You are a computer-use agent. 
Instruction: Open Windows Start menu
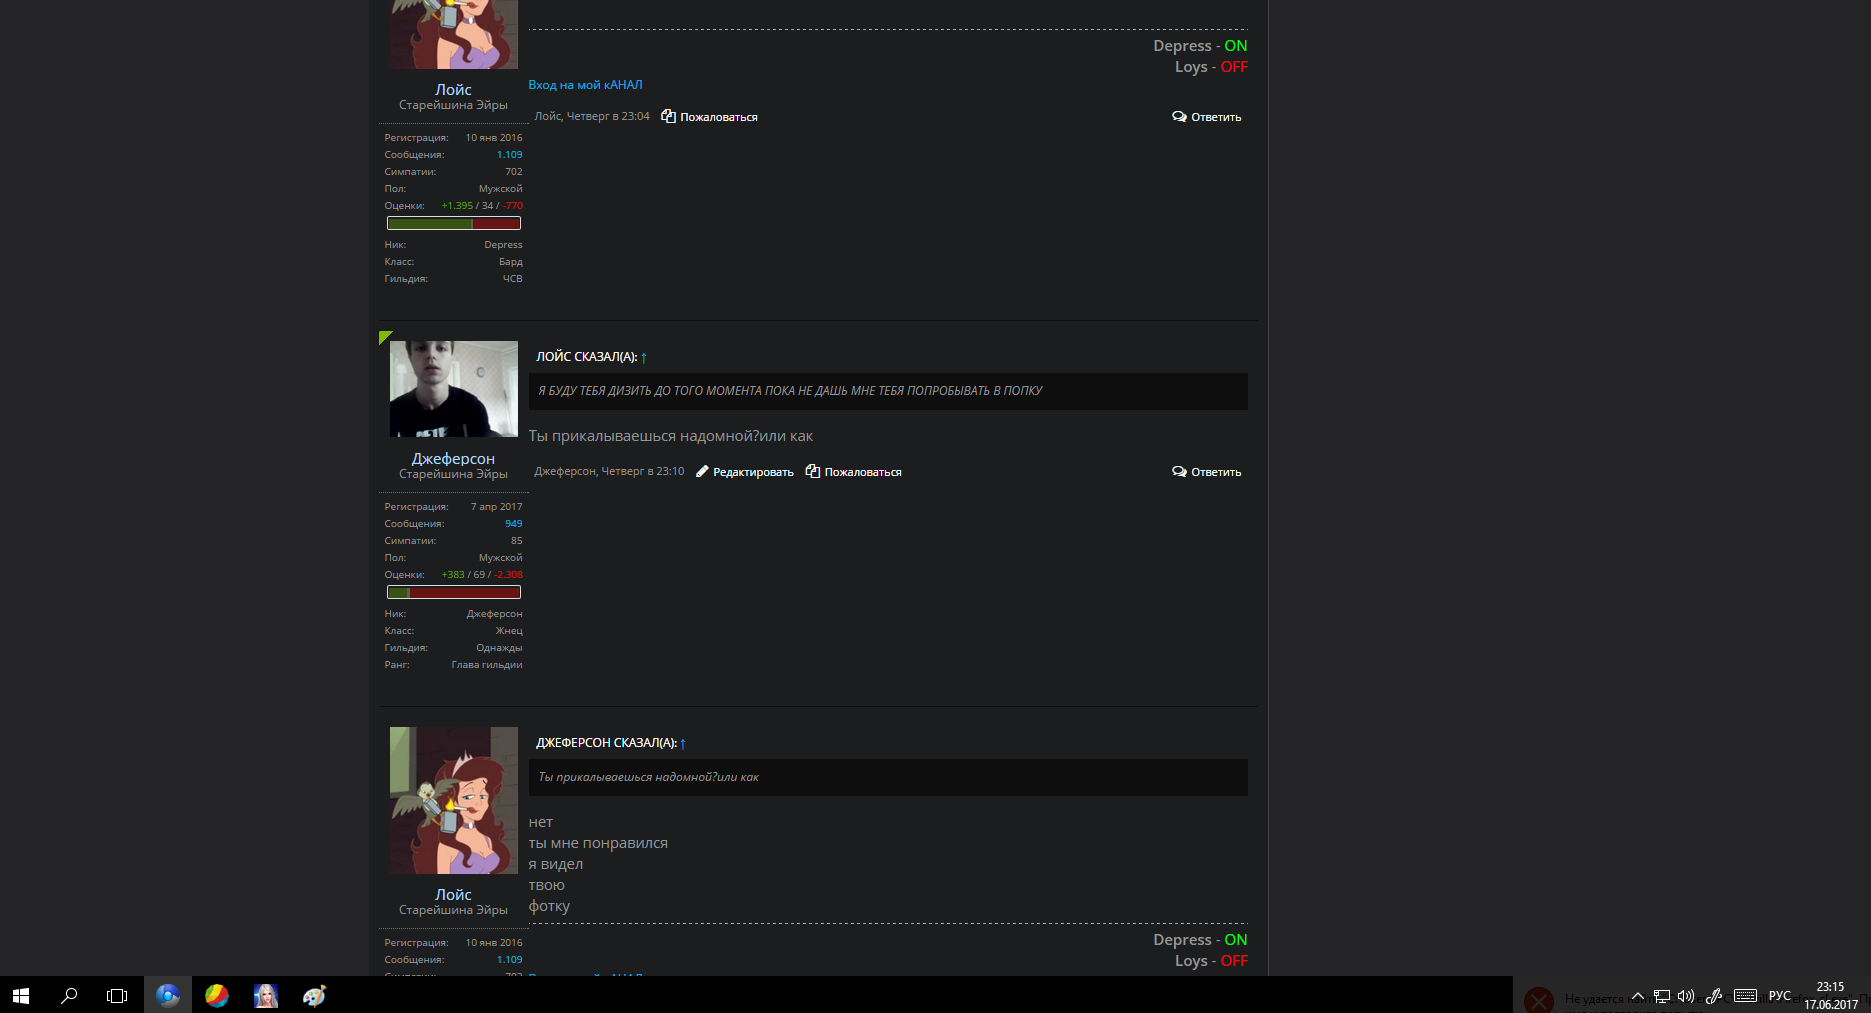click(x=21, y=995)
